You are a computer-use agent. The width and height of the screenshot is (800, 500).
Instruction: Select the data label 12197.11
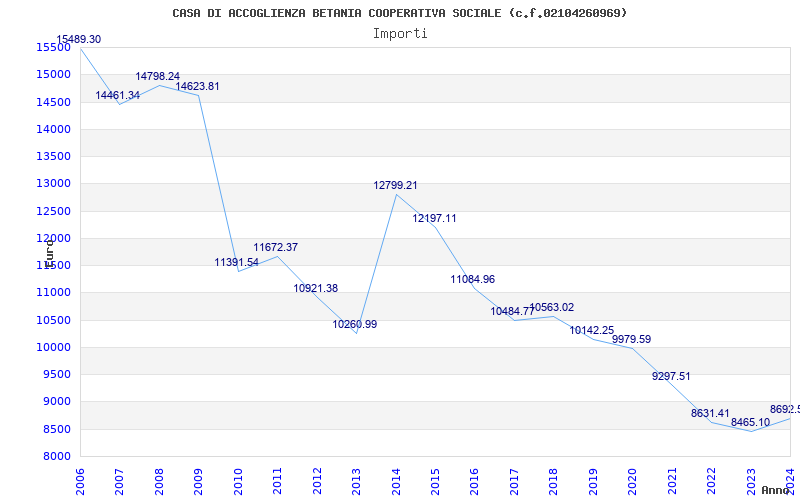point(434,218)
